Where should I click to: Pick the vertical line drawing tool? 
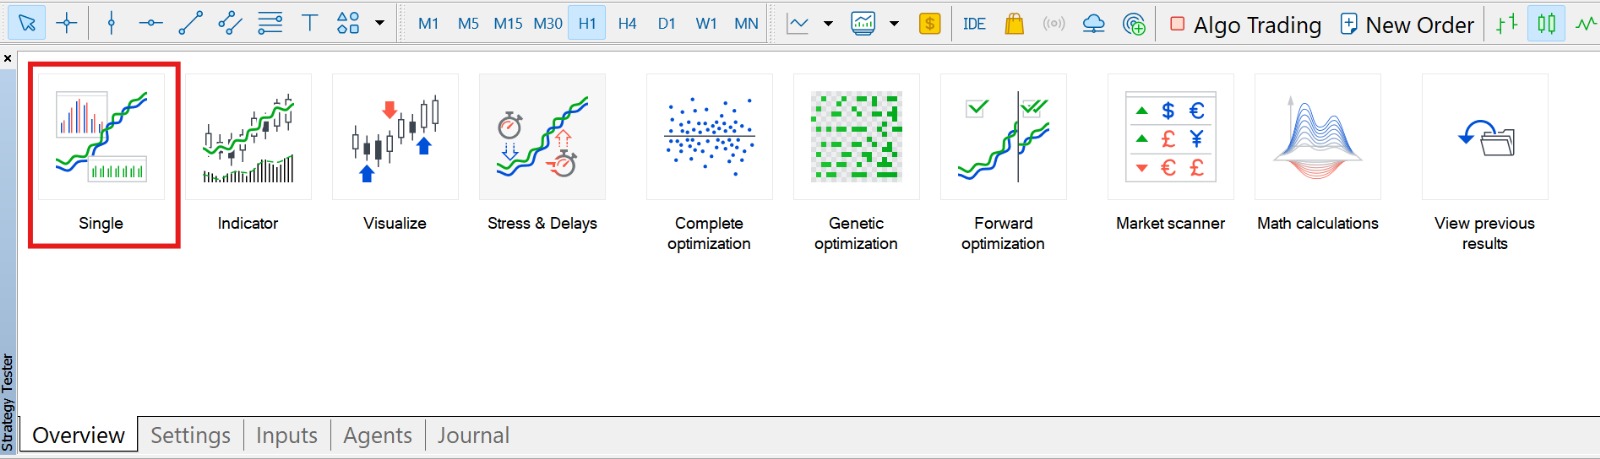point(111,23)
